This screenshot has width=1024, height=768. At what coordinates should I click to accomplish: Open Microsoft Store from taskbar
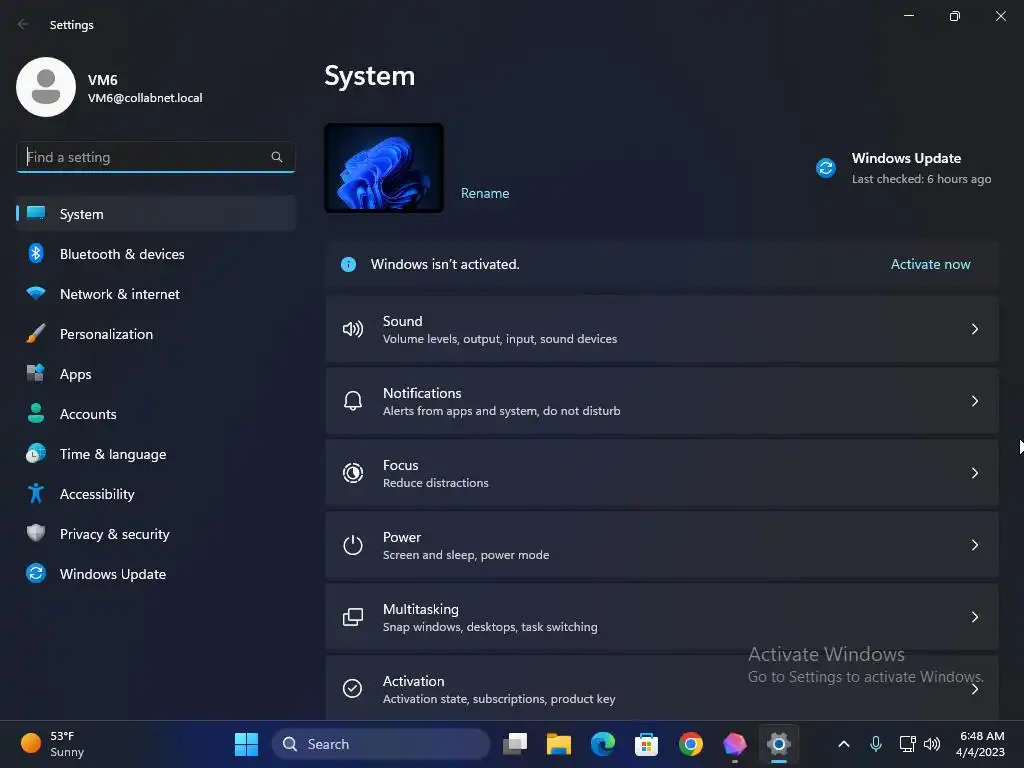click(x=647, y=744)
